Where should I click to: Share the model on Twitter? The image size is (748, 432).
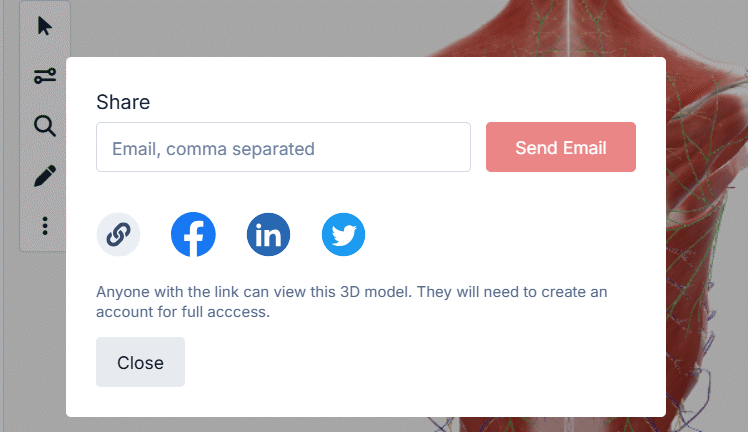point(343,235)
